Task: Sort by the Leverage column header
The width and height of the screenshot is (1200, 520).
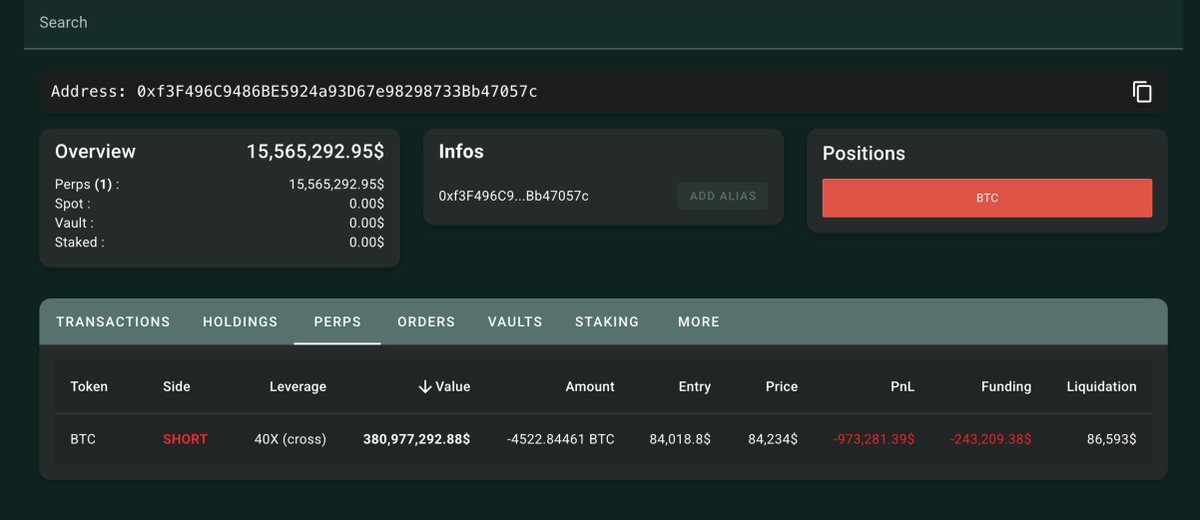Action: click(298, 386)
